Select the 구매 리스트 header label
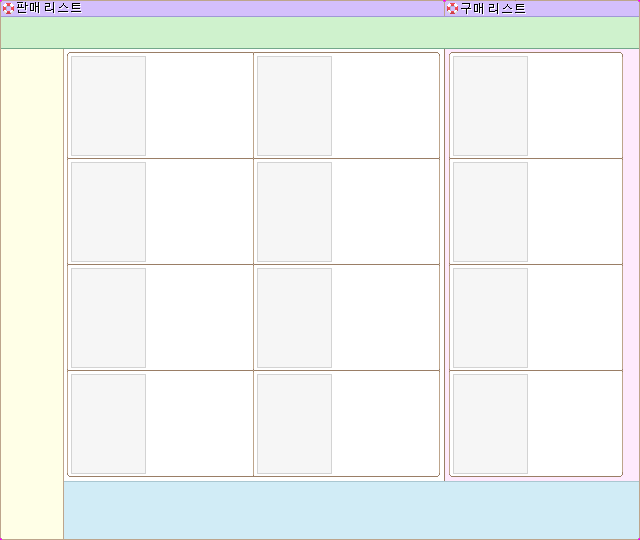 point(492,8)
